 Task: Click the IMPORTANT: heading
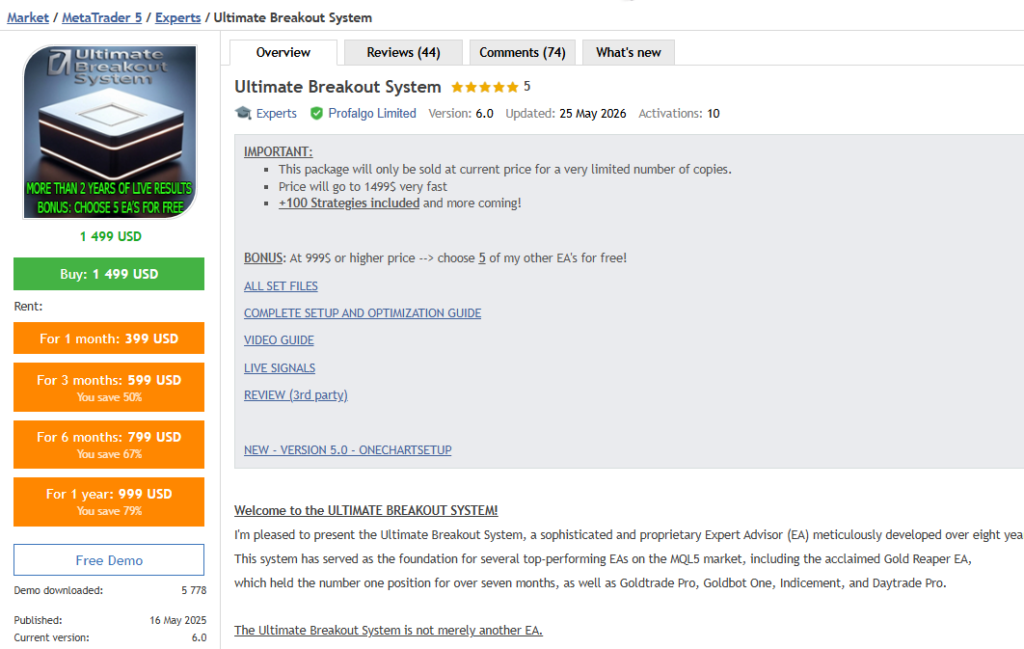pos(278,151)
